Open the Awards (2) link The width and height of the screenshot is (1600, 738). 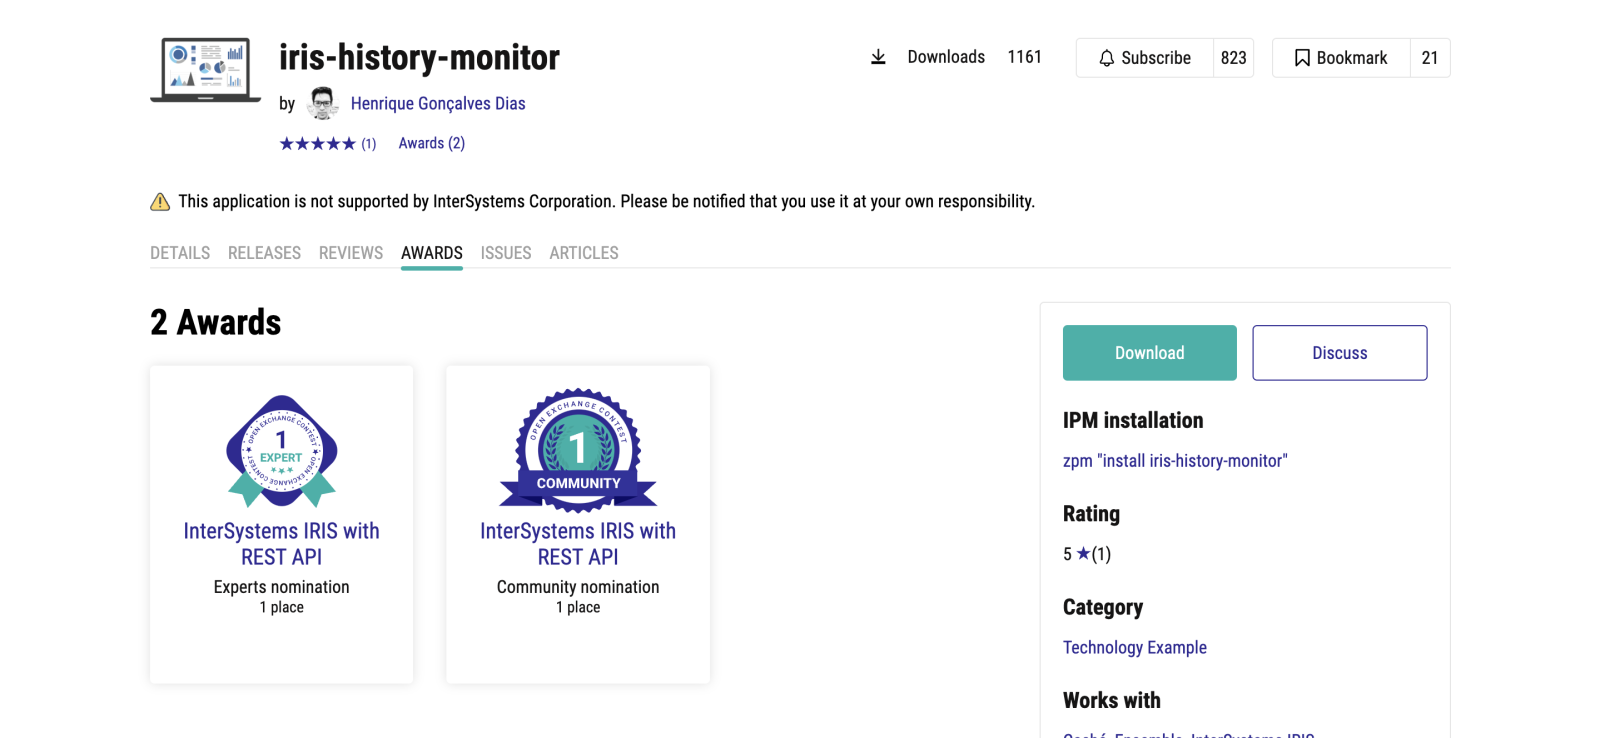click(x=431, y=143)
